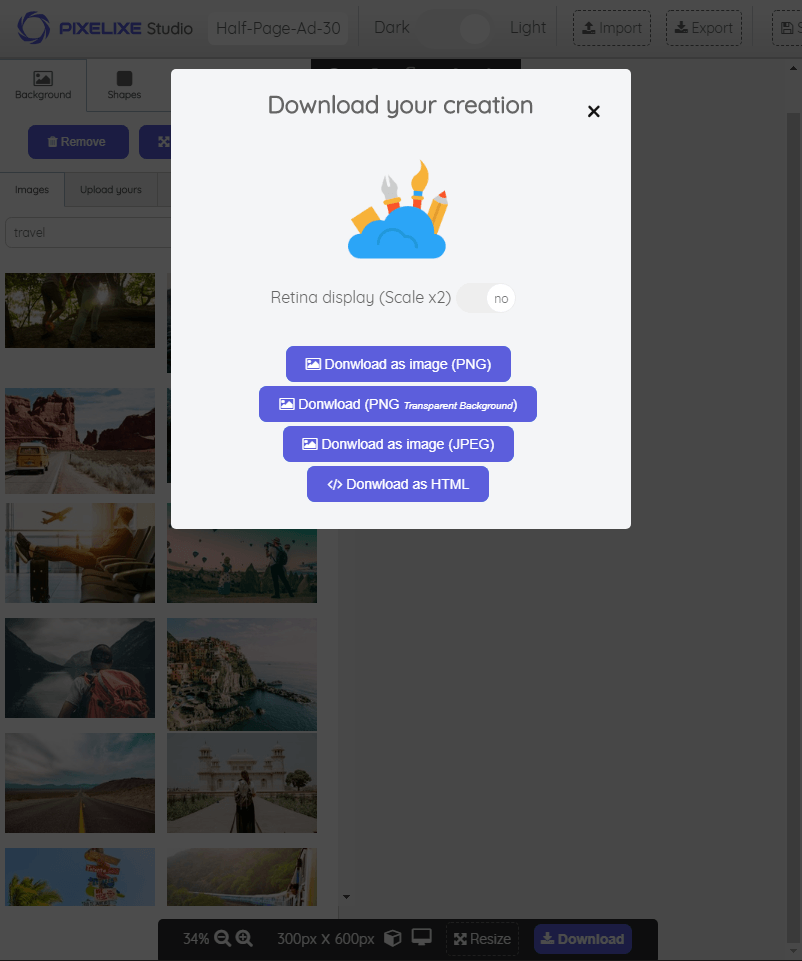Pick the yellow van desert road thumbnail
Image resolution: width=802 pixels, height=961 pixels.
tap(80, 441)
